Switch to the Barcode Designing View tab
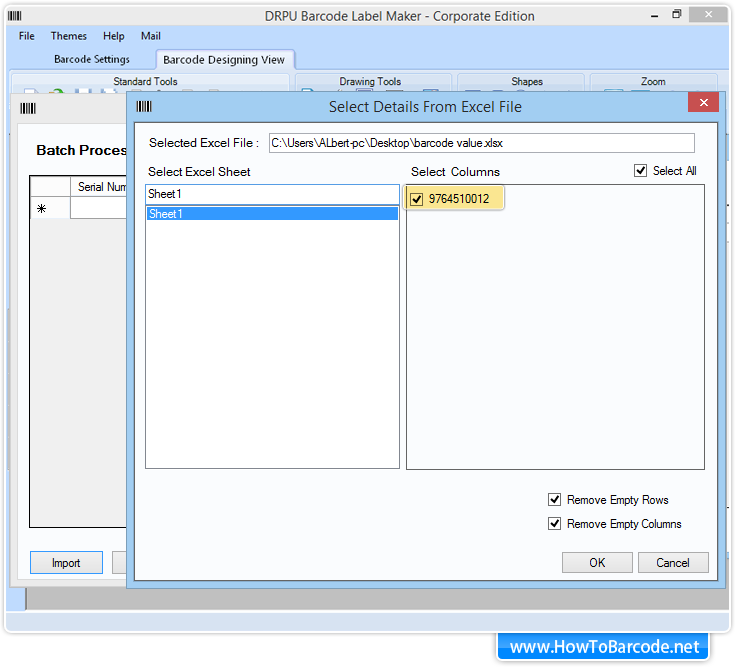 (224, 60)
